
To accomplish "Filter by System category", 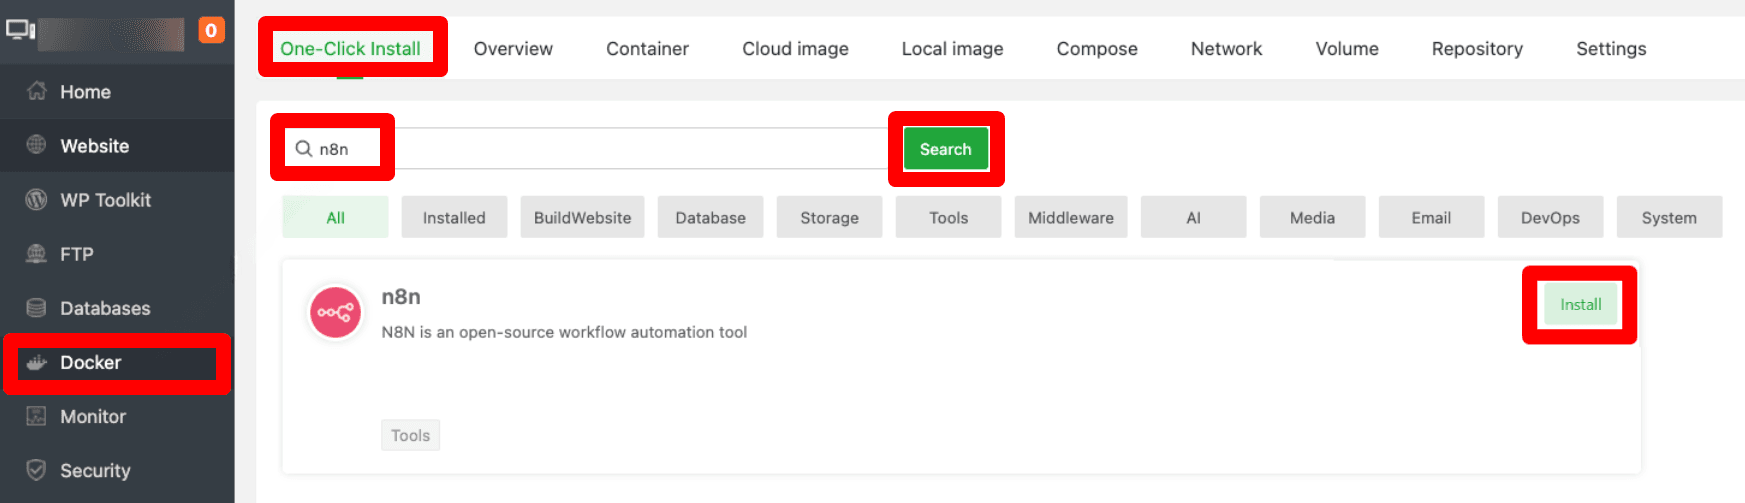I will point(1669,217).
